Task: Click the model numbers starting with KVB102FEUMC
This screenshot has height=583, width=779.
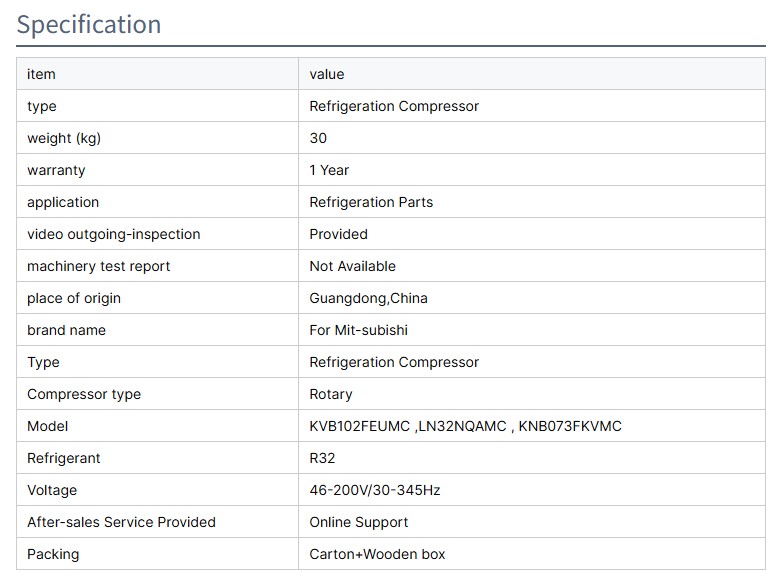Action: pos(465,426)
